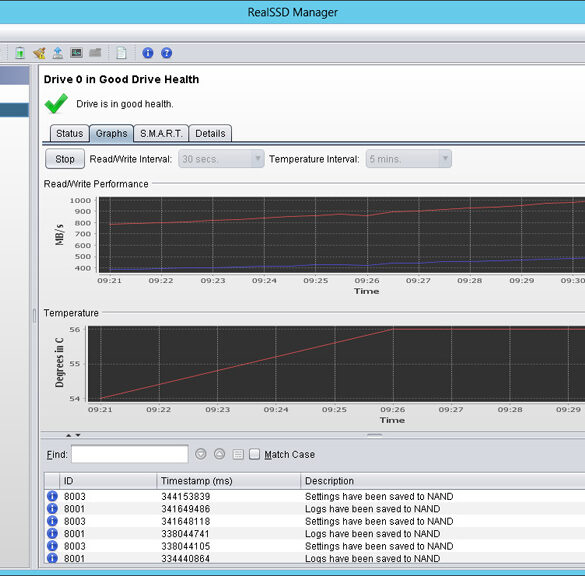Image resolution: width=585 pixels, height=576 pixels.
Task: Select timestamp cell 341649486
Action: [186, 509]
